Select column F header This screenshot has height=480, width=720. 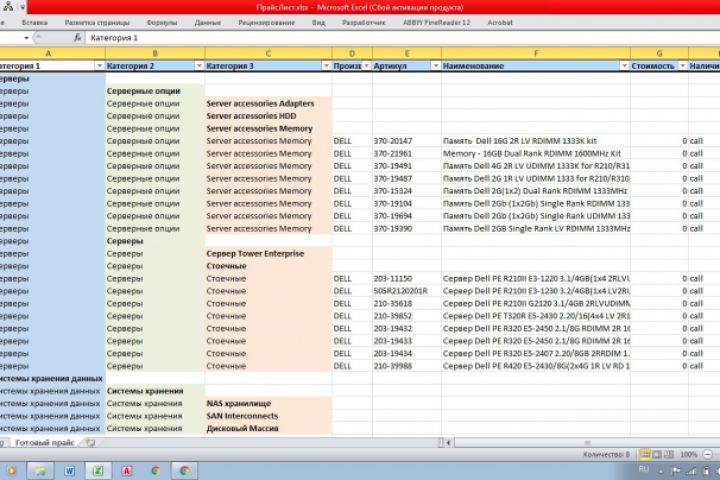pos(535,53)
